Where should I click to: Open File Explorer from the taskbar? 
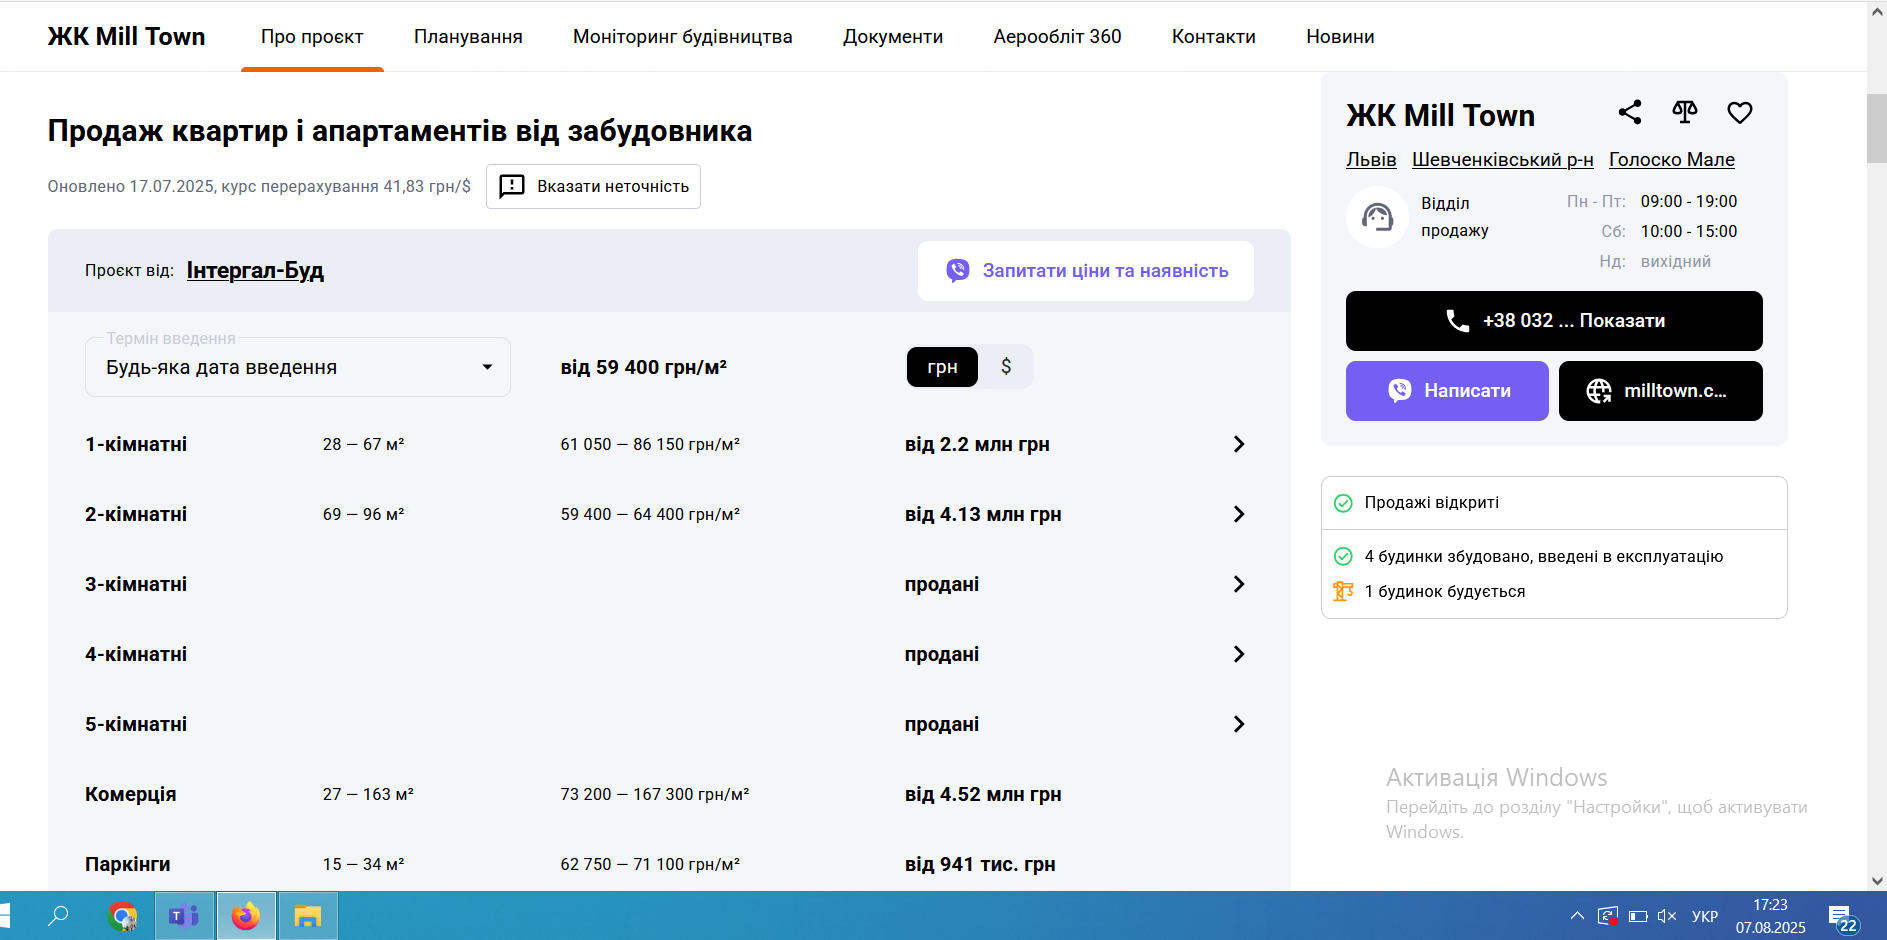pyautogui.click(x=308, y=916)
